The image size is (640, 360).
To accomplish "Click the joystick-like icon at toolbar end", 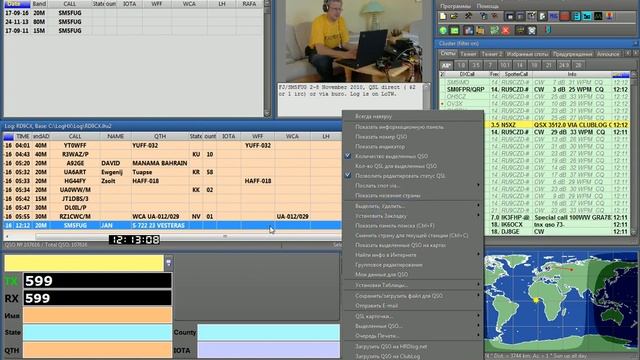I will tap(609, 17).
